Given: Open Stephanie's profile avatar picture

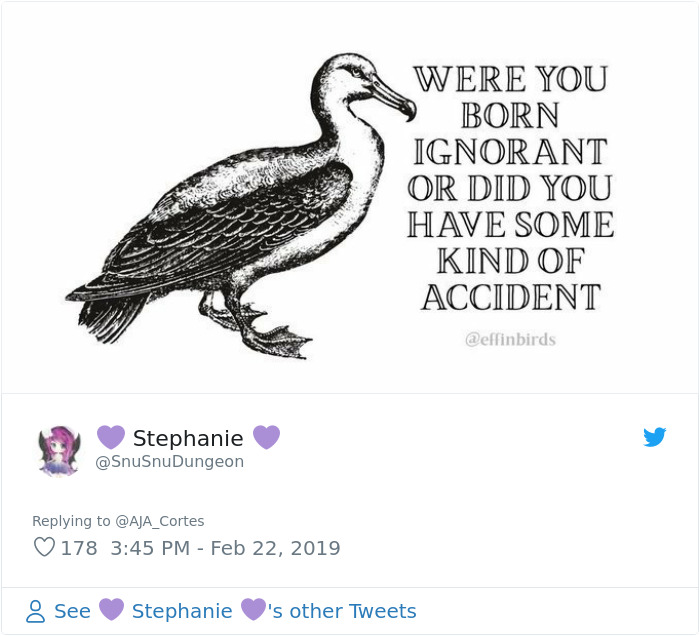Looking at the screenshot, I should [x=59, y=449].
